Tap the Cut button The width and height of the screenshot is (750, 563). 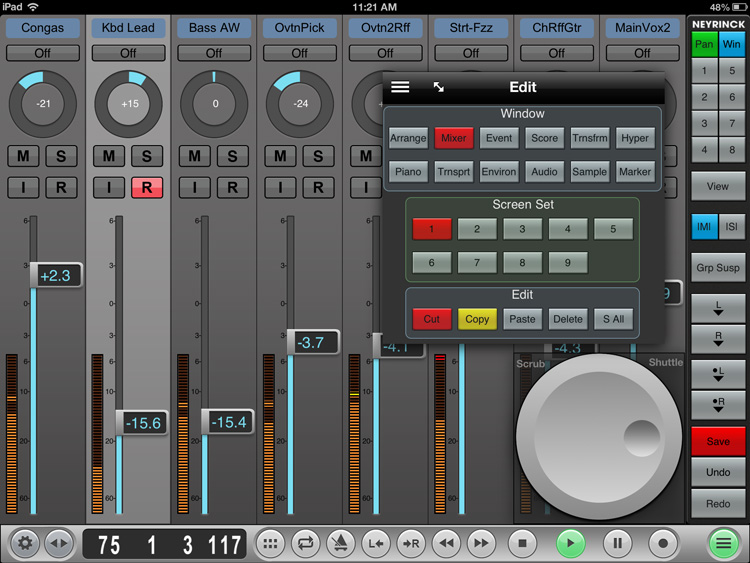click(x=431, y=319)
